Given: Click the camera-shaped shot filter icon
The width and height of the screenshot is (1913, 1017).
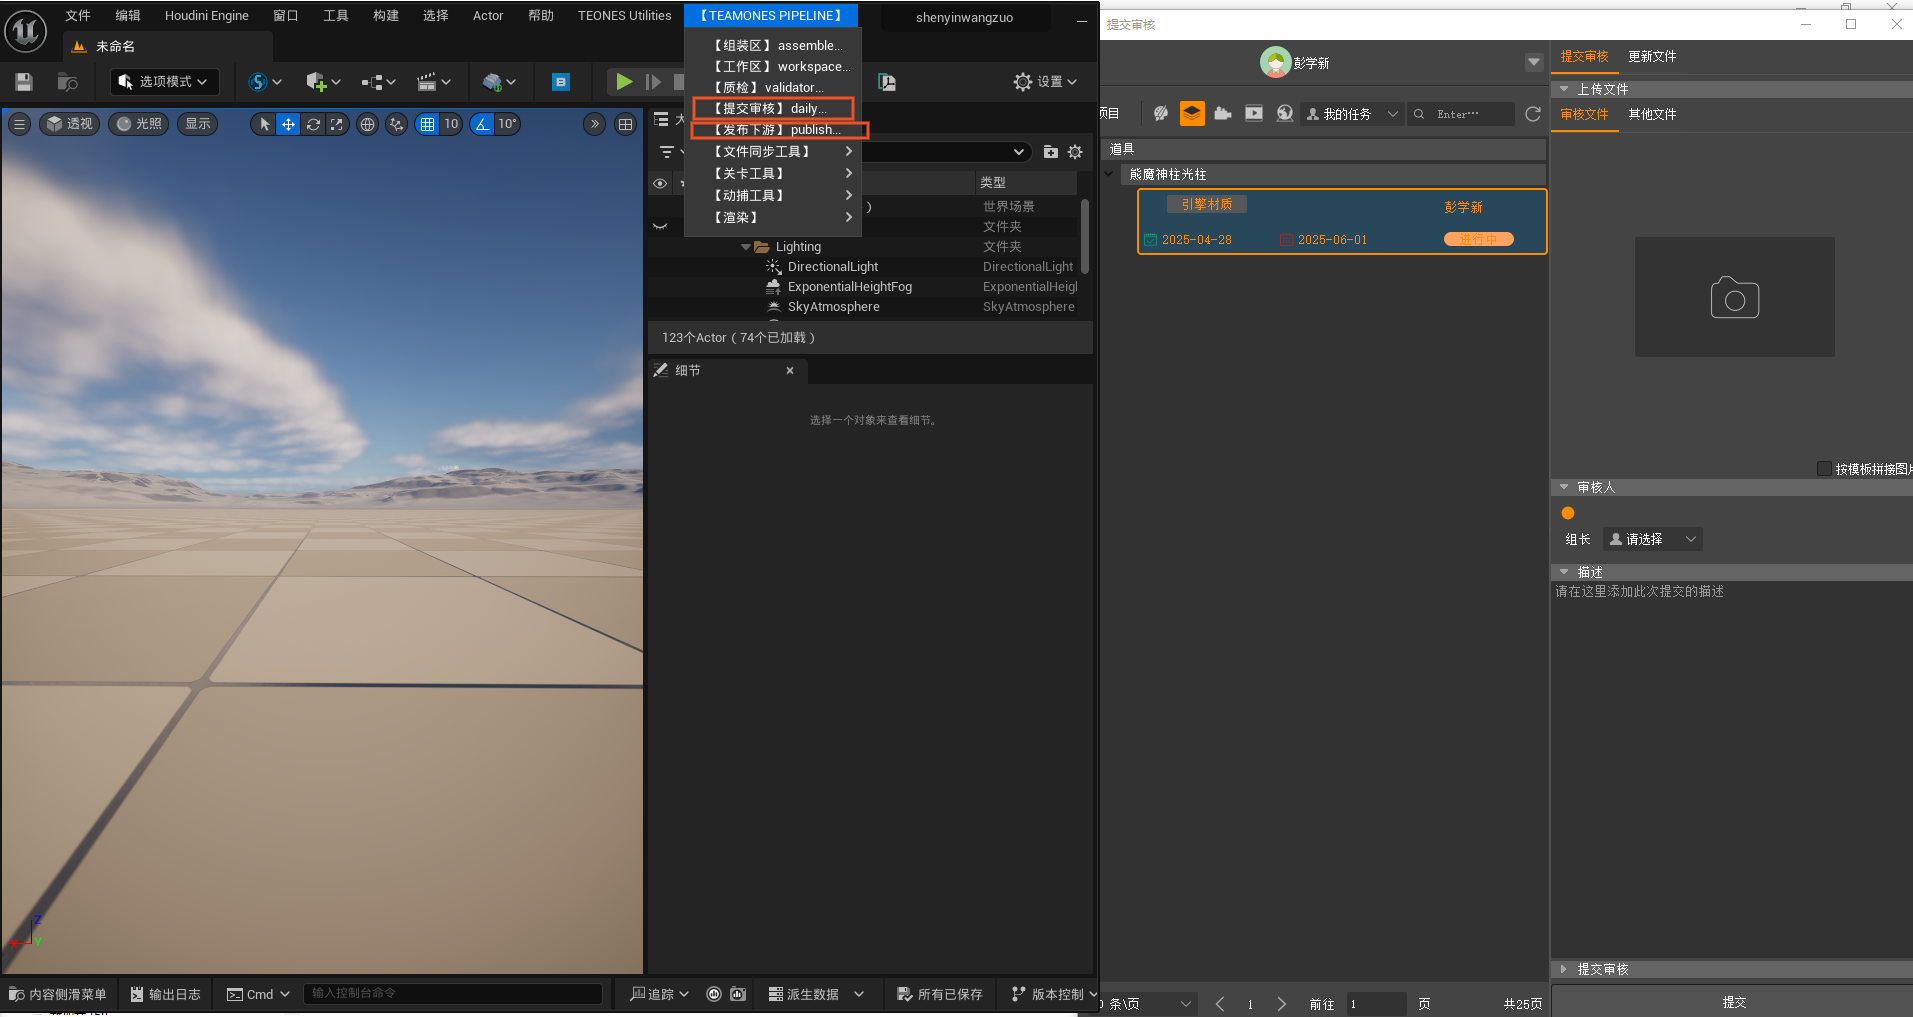Looking at the screenshot, I should [1222, 114].
